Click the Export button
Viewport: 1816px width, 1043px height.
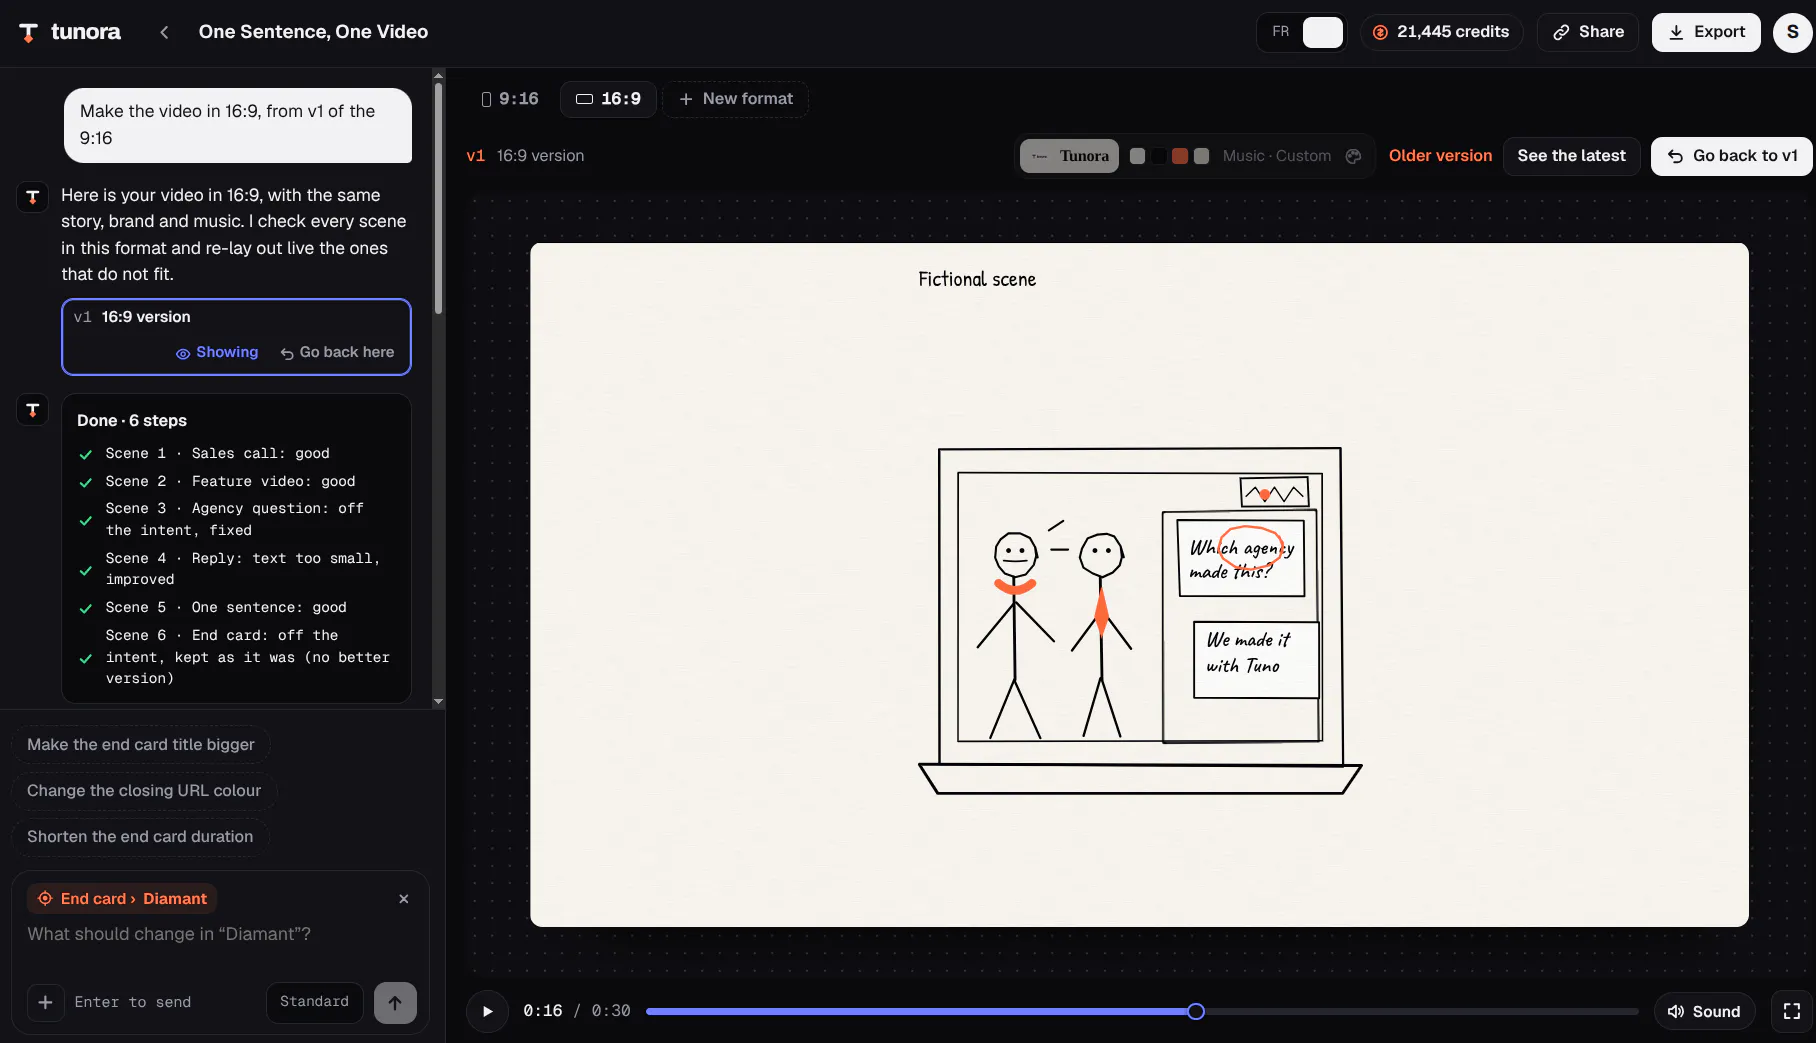pyautogui.click(x=1706, y=32)
